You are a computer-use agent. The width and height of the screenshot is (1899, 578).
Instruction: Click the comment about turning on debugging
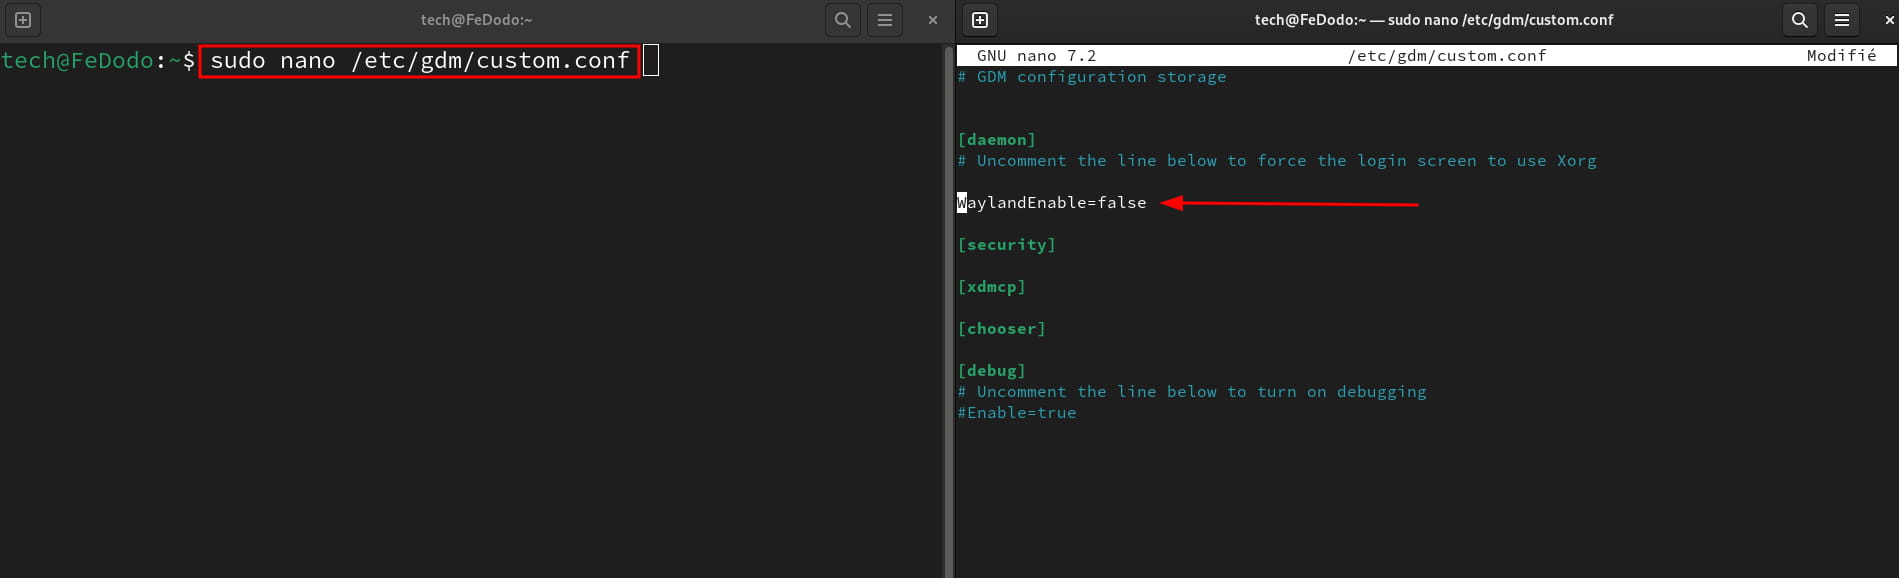coord(1192,392)
